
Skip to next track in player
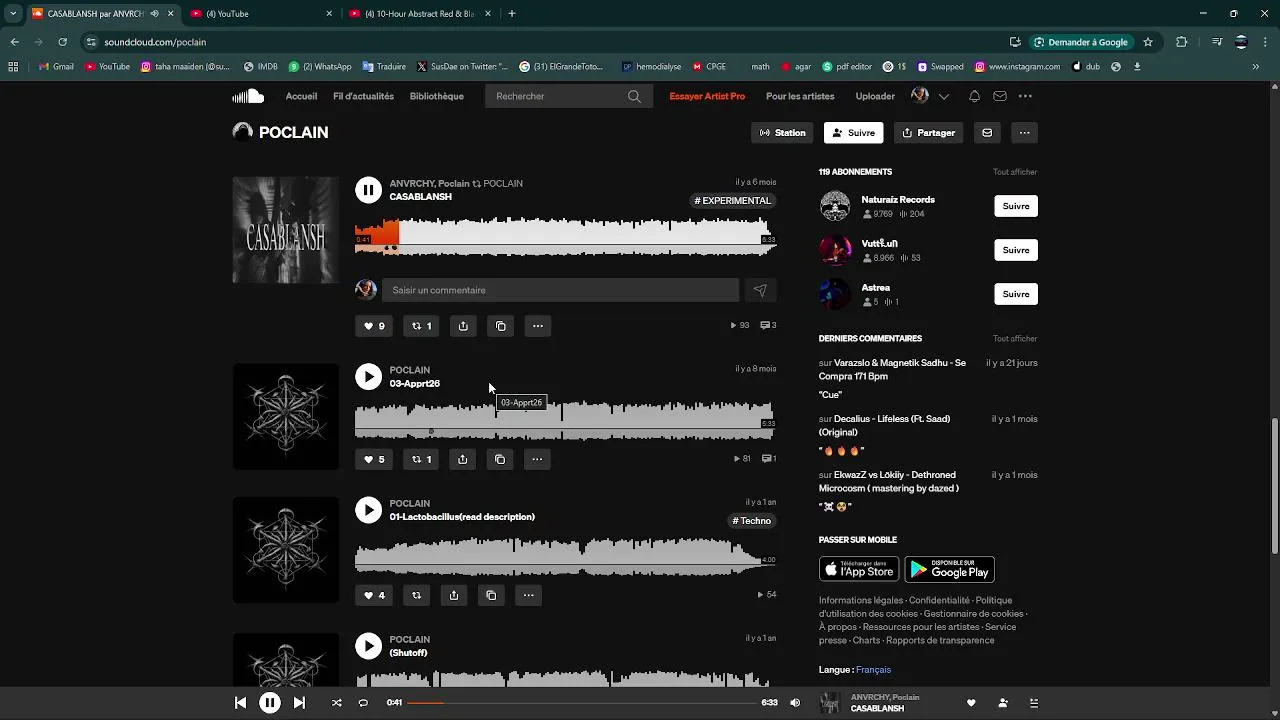(299, 703)
